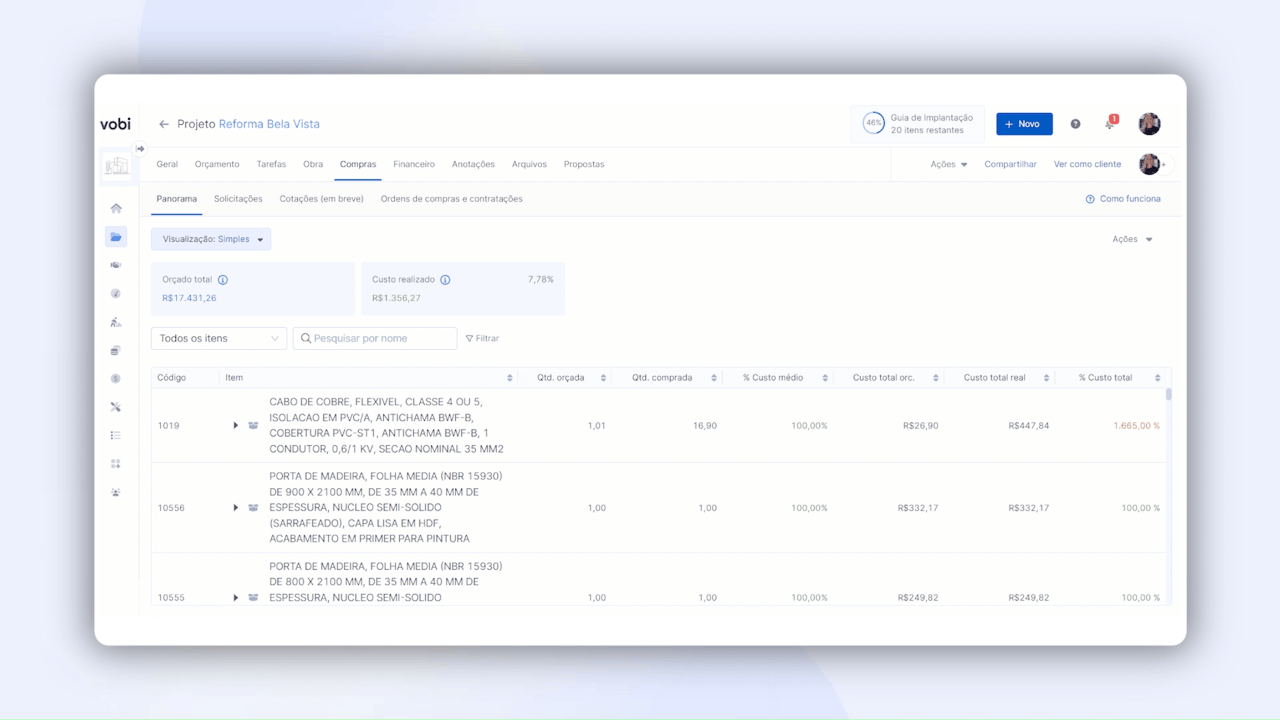Open the project Ações dropdown beside Compartilhar

(949, 164)
